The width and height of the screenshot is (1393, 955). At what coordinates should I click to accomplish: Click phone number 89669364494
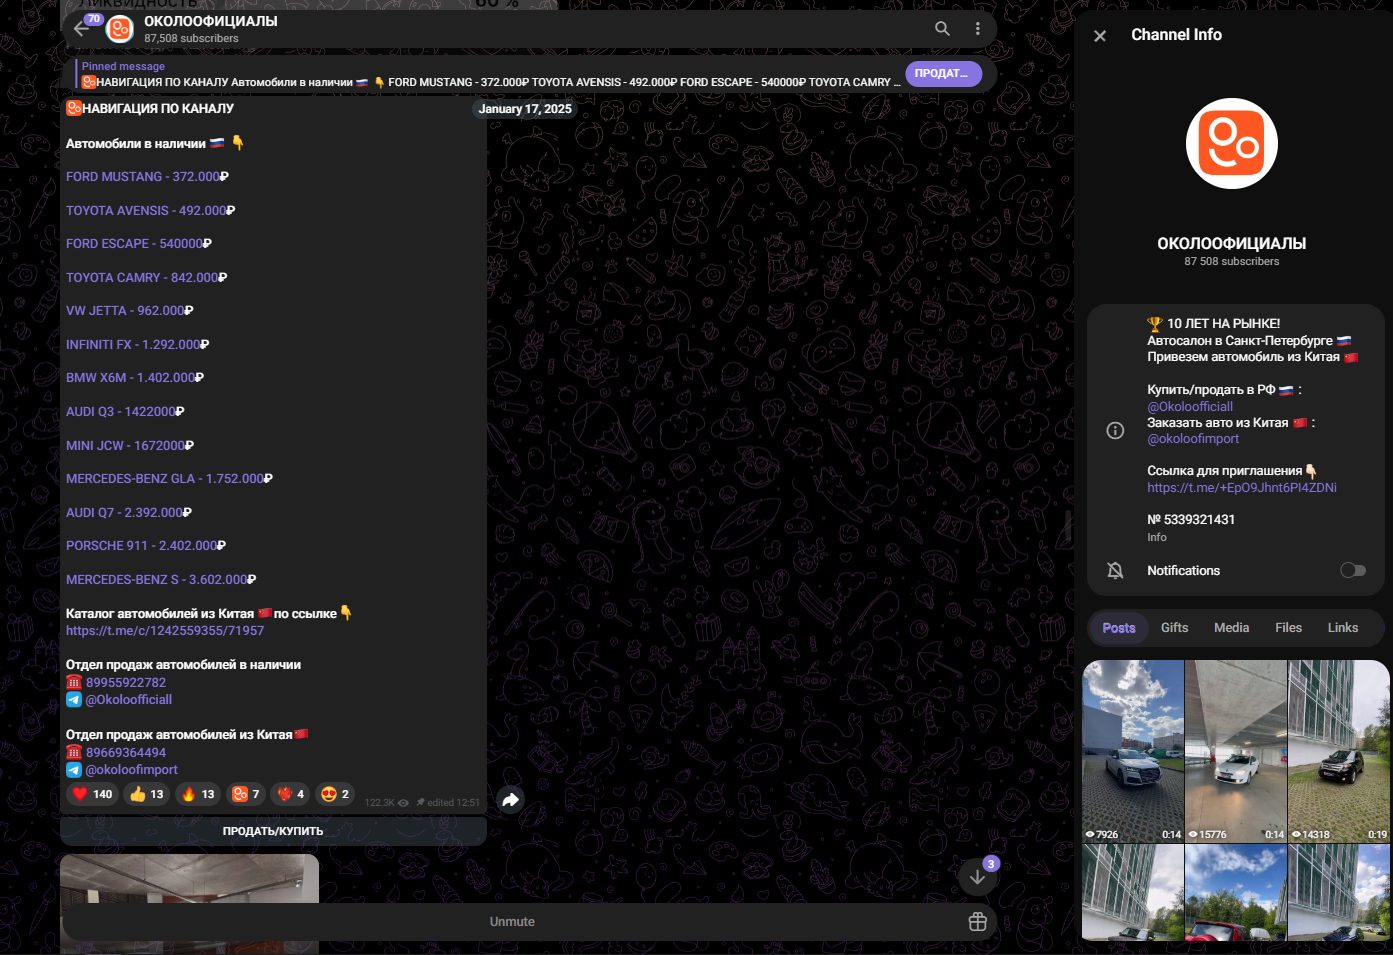126,753
